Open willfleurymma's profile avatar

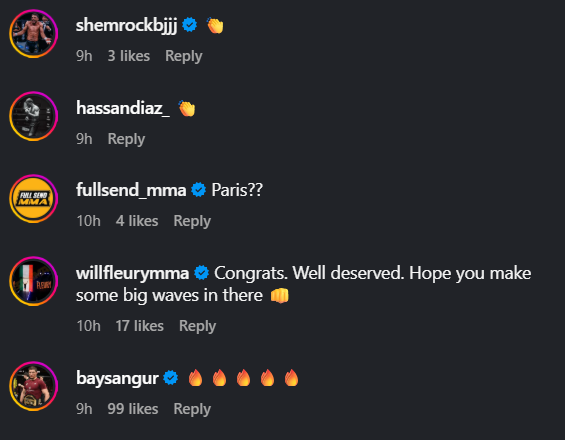[34, 281]
